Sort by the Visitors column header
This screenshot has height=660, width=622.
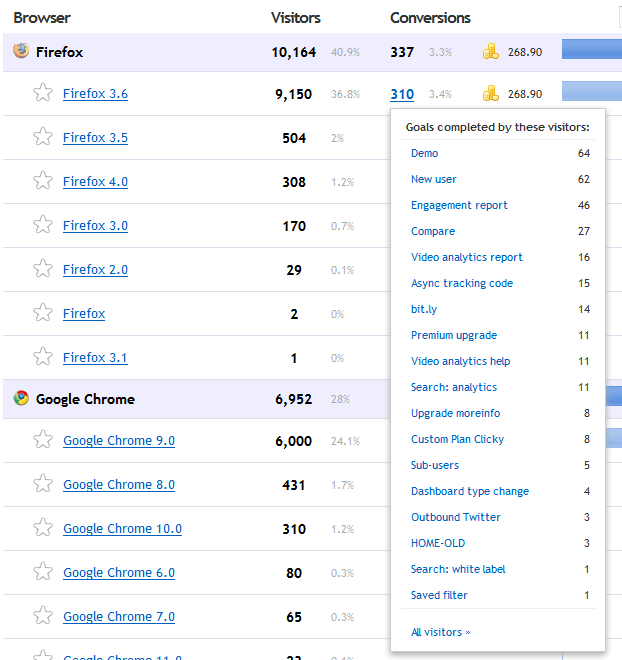296,18
